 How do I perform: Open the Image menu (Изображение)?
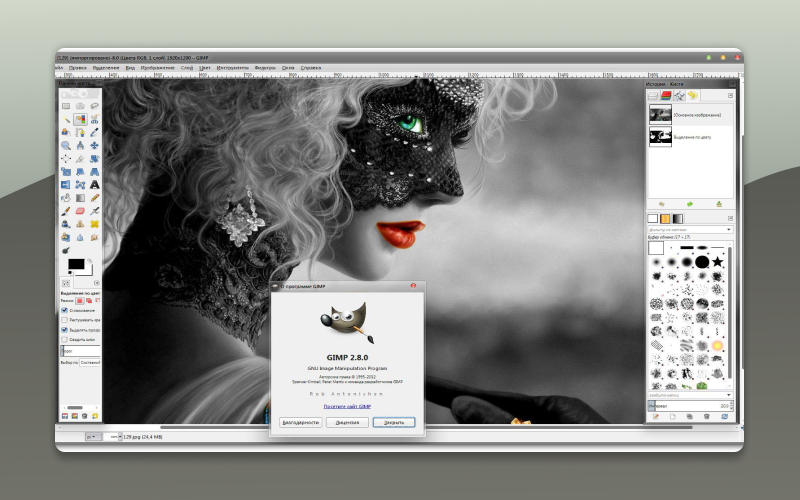click(x=158, y=67)
